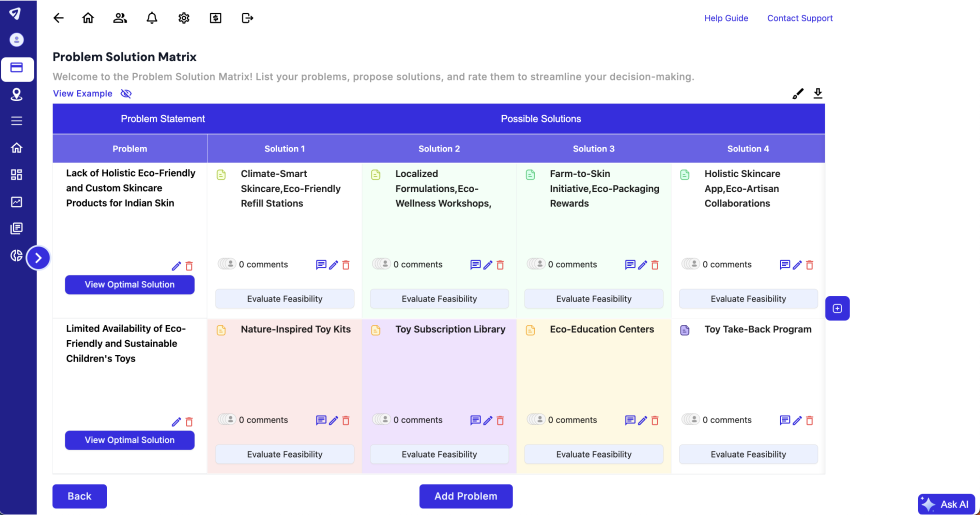
Task: Open the user profile avatar in sidebar
Action: (17, 40)
